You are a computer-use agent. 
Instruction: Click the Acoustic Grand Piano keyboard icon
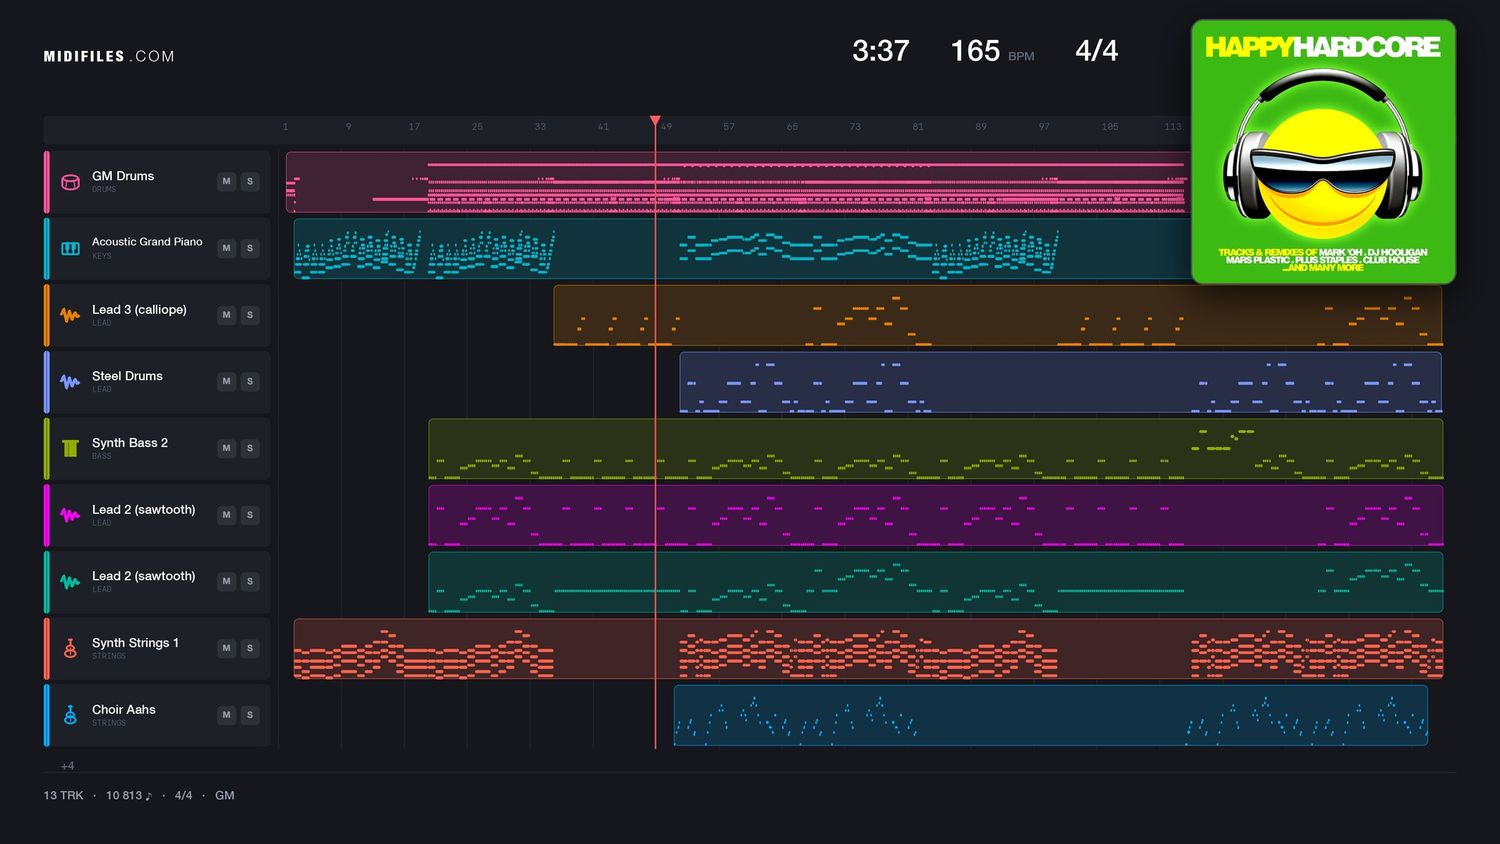click(70, 248)
